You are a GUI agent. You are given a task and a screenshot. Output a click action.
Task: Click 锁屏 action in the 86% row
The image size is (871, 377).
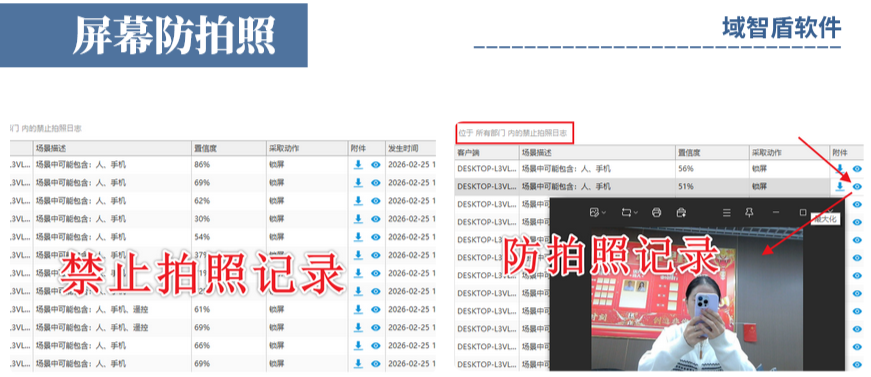277,165
